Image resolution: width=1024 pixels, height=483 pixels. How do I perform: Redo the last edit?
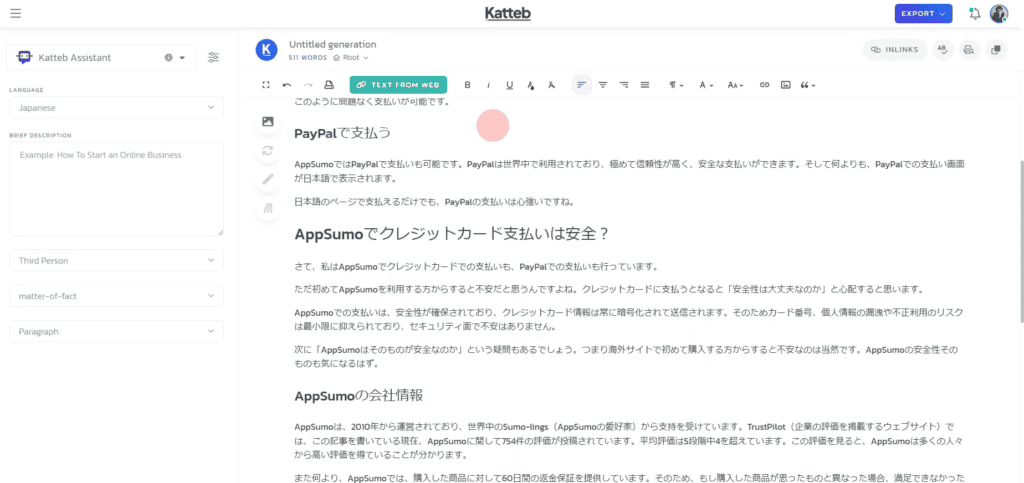pyautogui.click(x=308, y=85)
